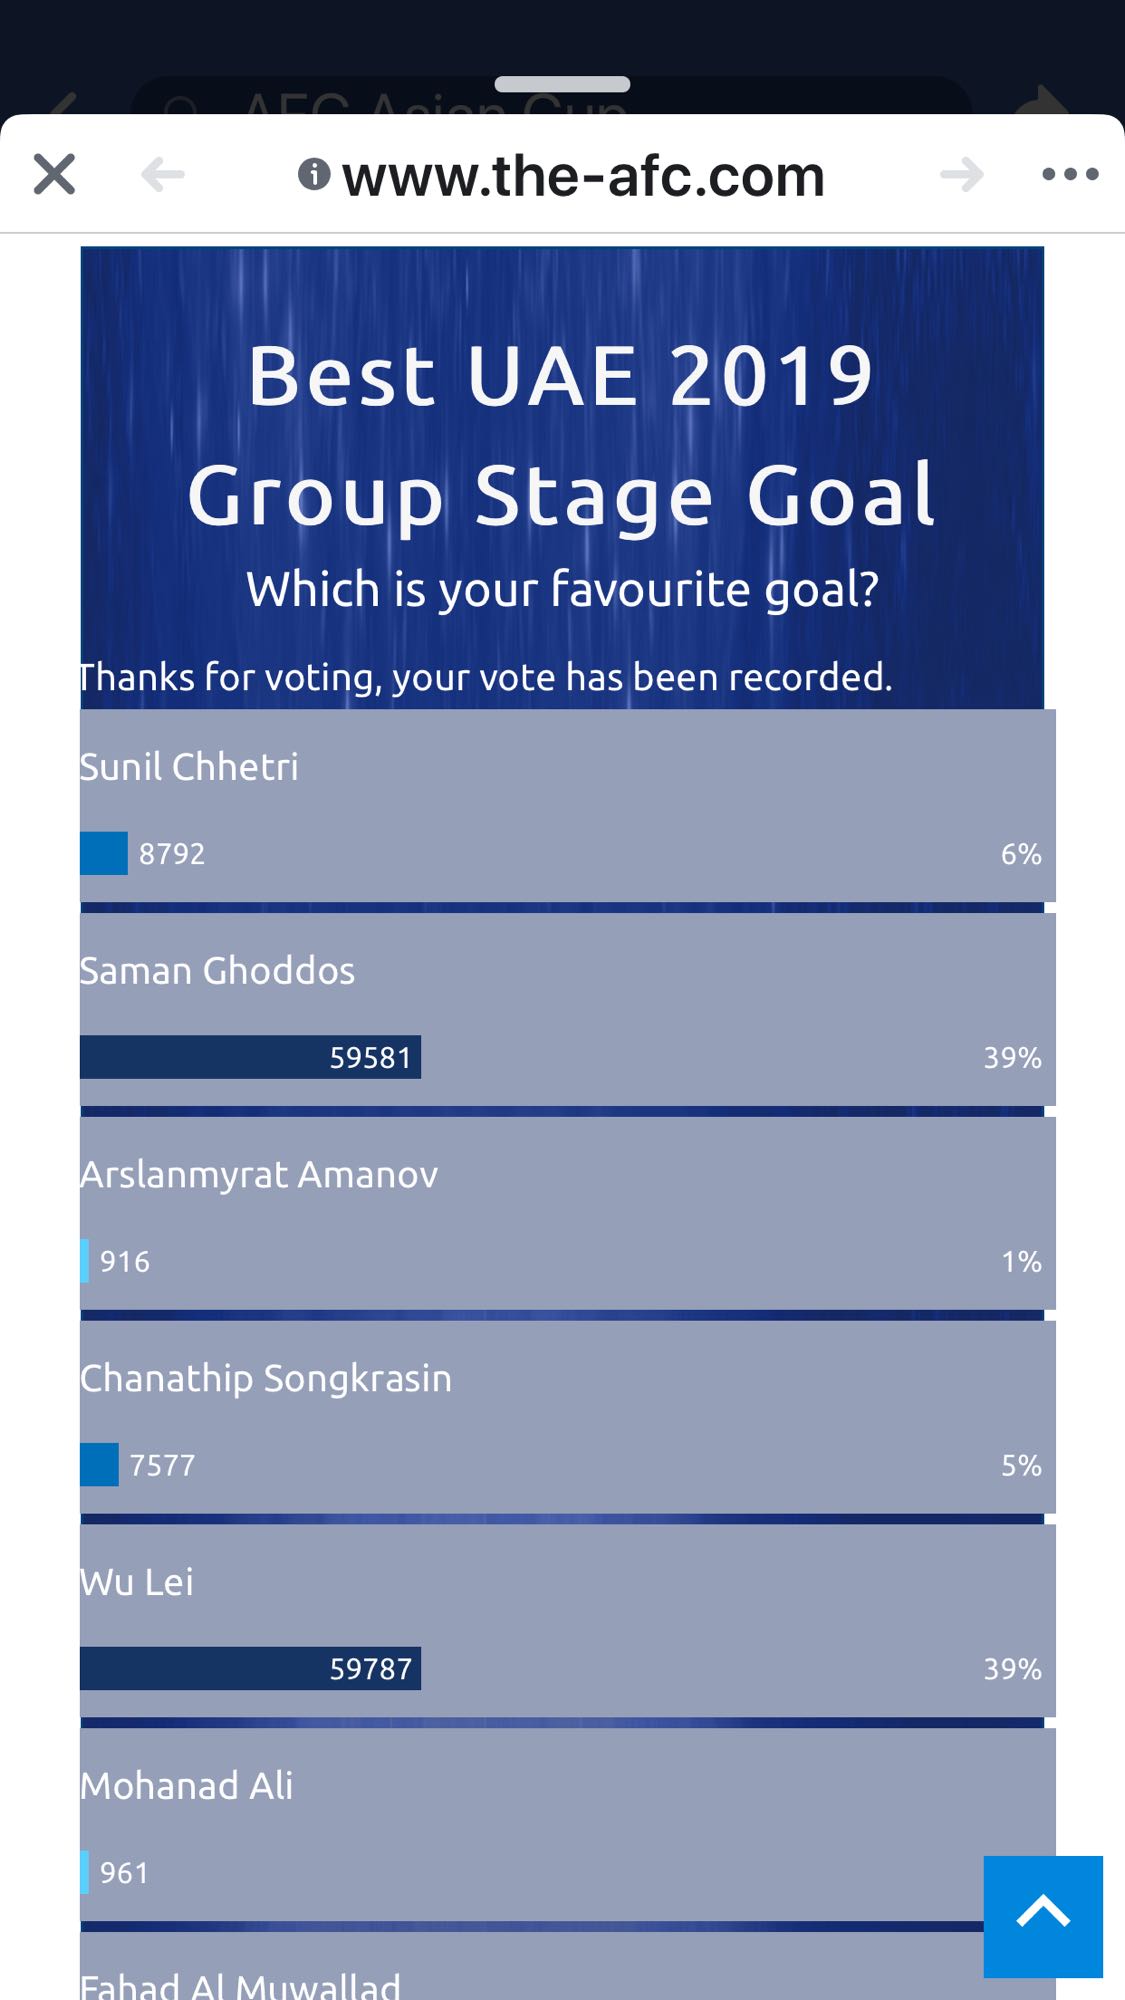Tap Saman Ghoddos 59581 vote bar
1125x2000 pixels.
[x=250, y=1057]
